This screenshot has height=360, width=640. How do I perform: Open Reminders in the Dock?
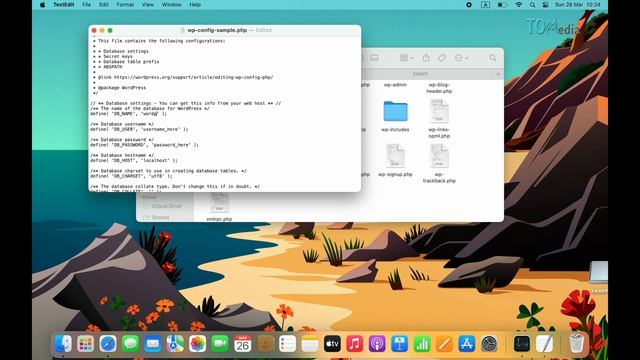(x=287, y=344)
